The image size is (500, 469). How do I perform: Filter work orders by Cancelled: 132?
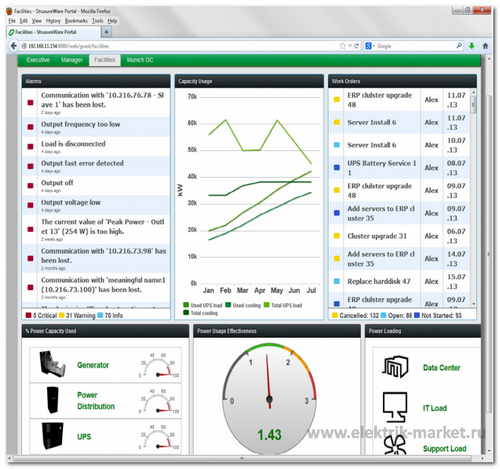point(356,315)
